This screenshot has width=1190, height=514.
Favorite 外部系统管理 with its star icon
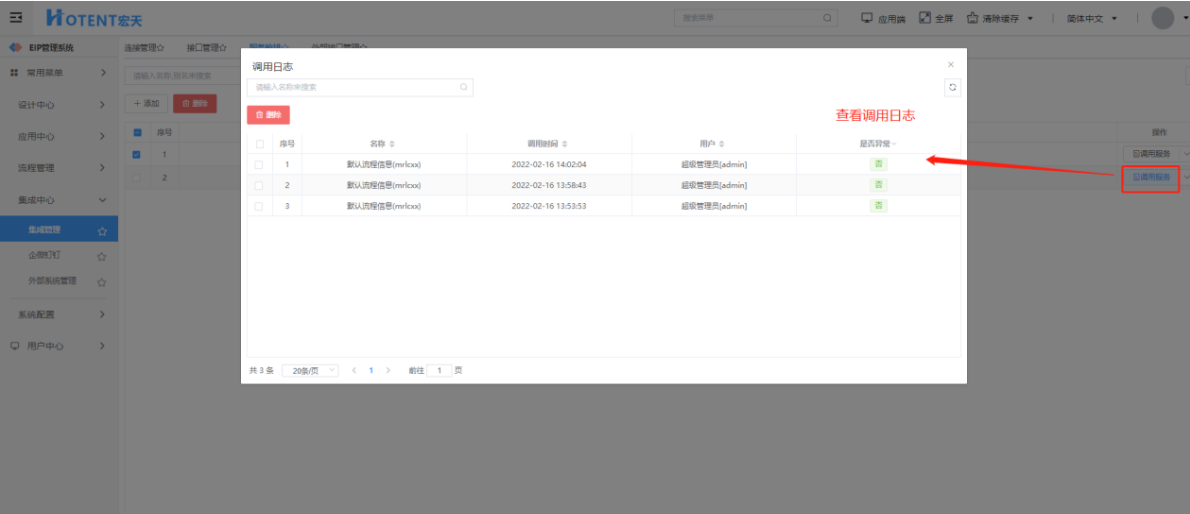[x=102, y=282]
